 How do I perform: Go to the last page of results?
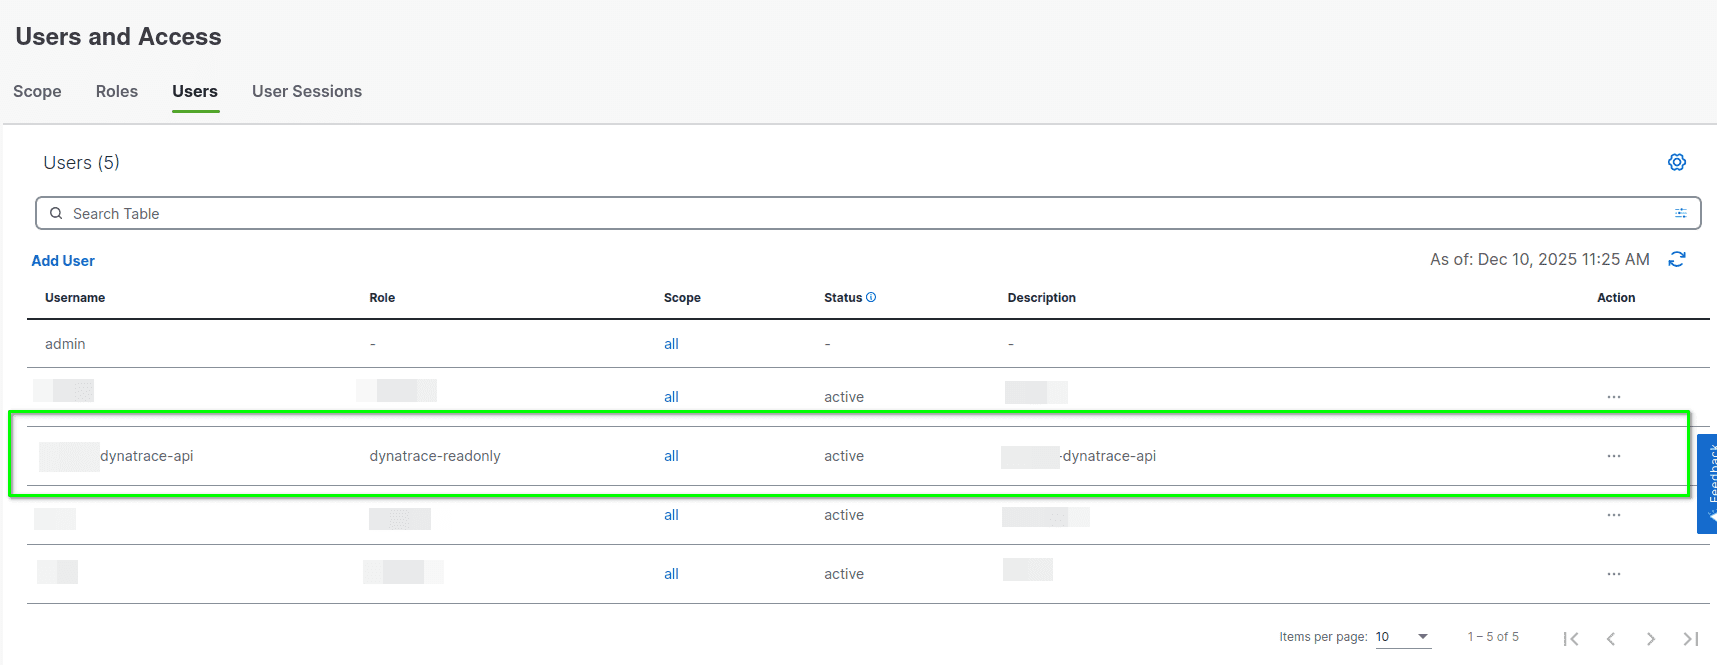[1690, 638]
